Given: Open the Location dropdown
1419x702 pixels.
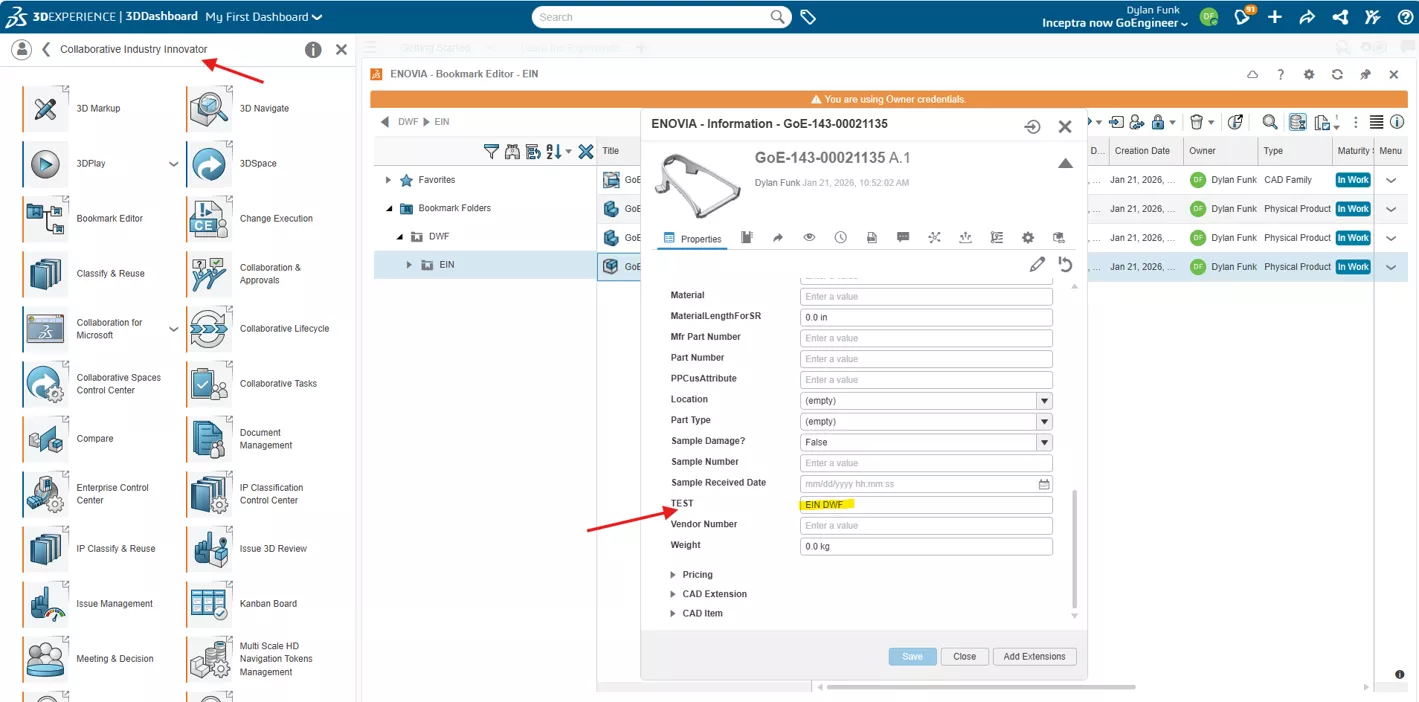Looking at the screenshot, I should click(1044, 400).
